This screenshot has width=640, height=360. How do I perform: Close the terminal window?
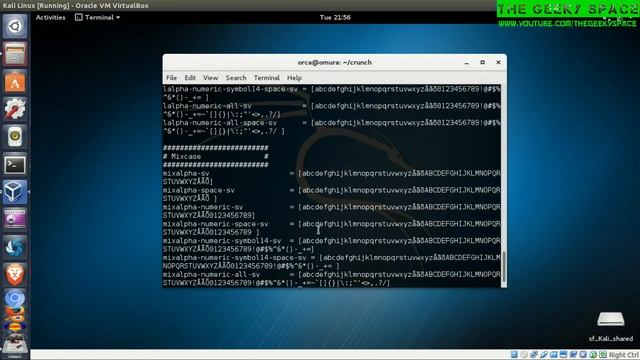tap(498, 62)
